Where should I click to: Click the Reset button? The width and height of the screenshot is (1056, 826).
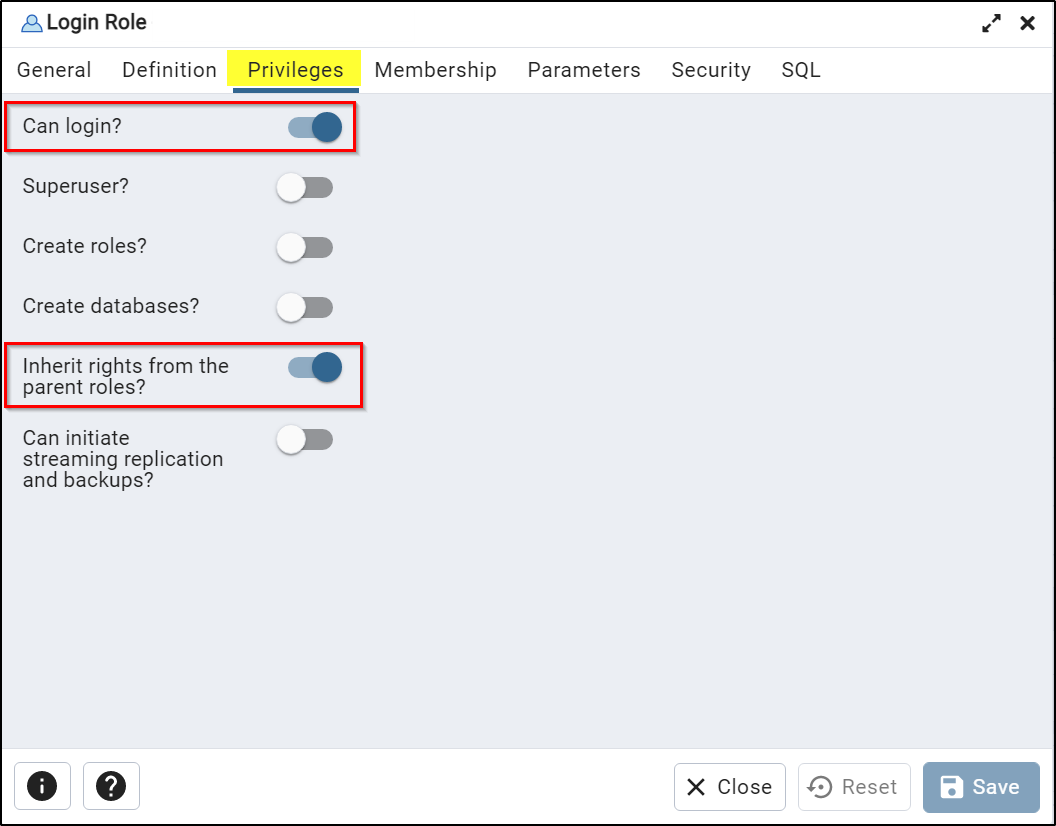(x=854, y=787)
